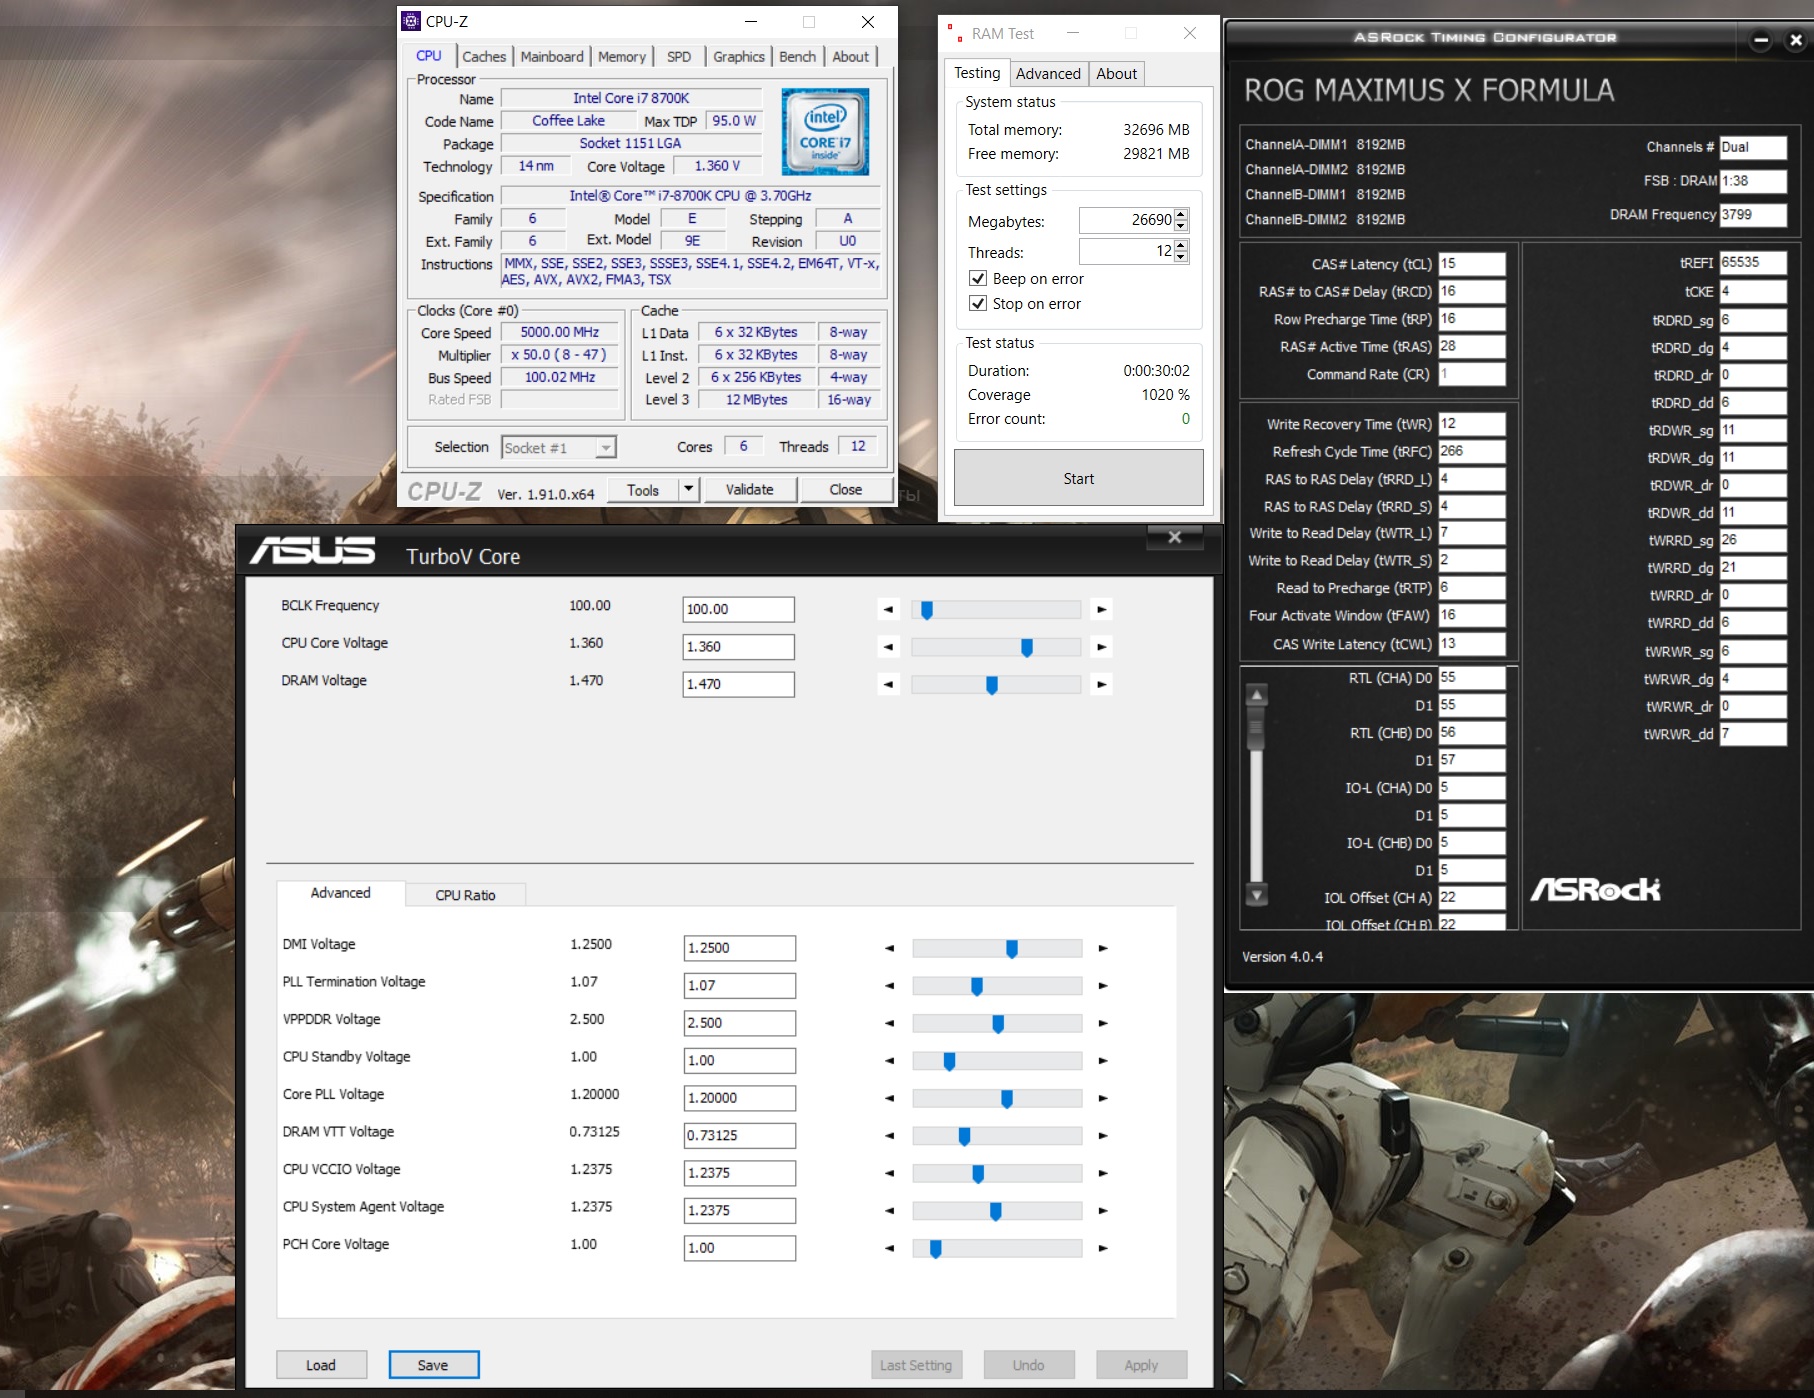Viewport: 1814px width, 1398px height.
Task: Switch to the Caches tab in CPU-Z
Action: pyautogui.click(x=484, y=57)
